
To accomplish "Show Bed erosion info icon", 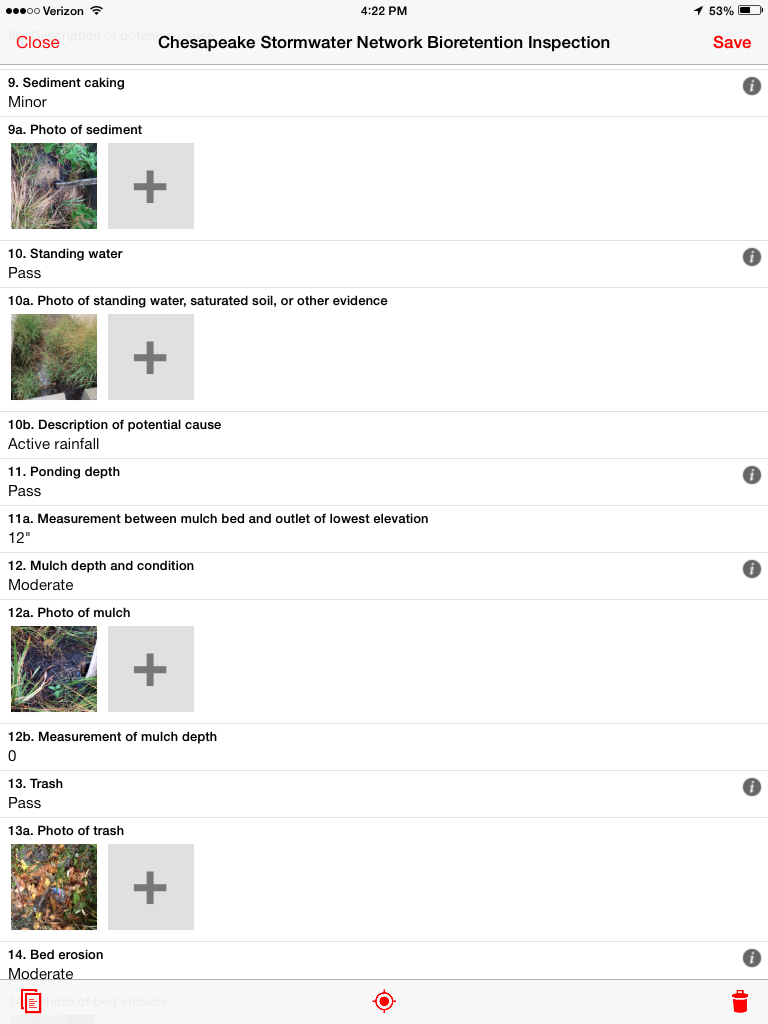I will click(x=751, y=959).
